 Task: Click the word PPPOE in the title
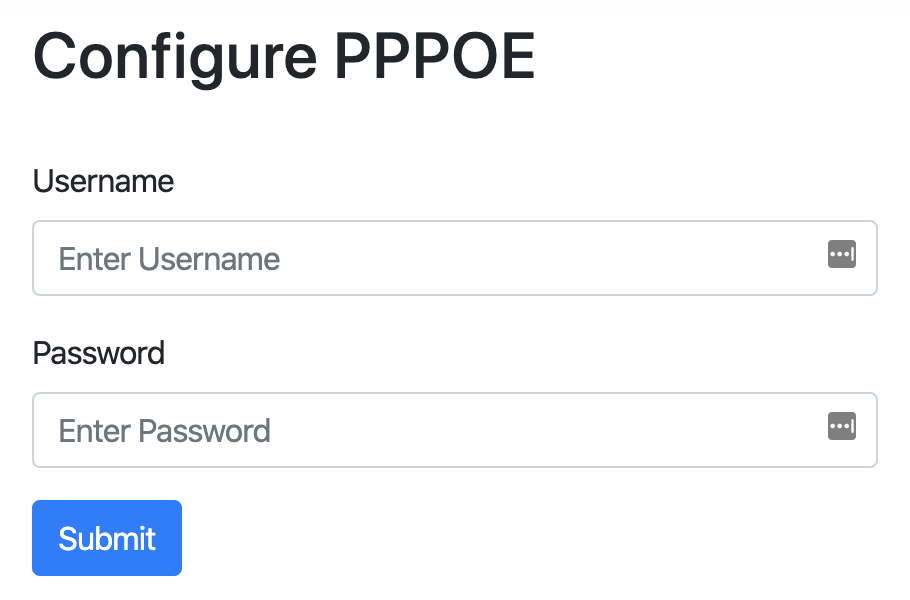tap(434, 57)
